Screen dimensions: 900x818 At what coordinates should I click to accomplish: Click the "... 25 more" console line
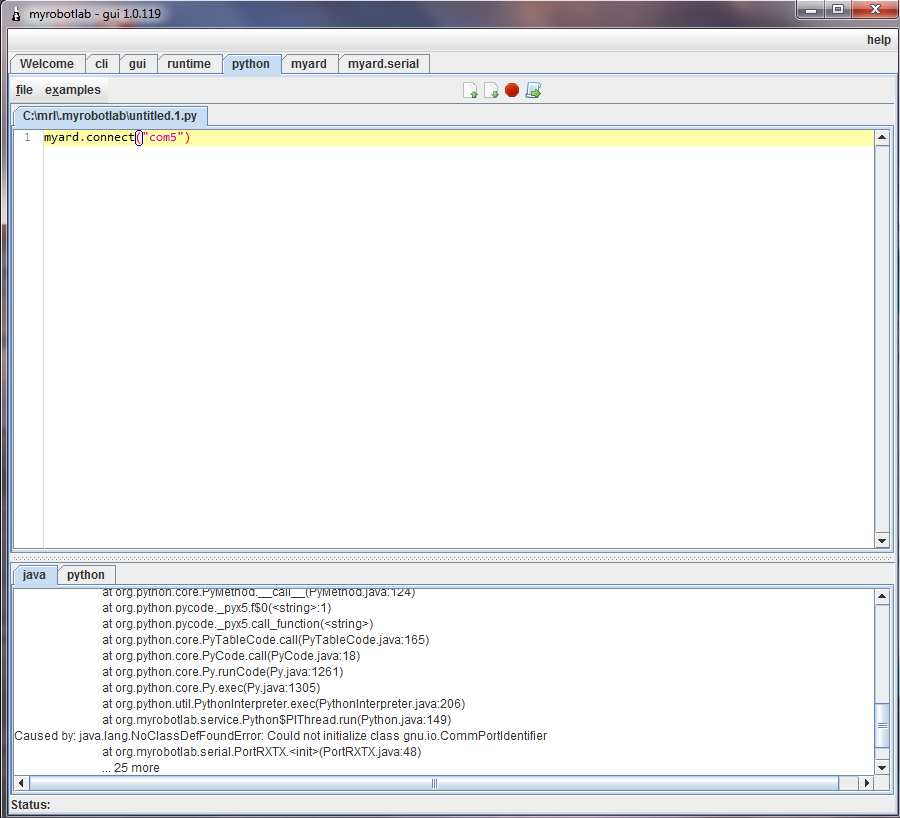click(131, 768)
